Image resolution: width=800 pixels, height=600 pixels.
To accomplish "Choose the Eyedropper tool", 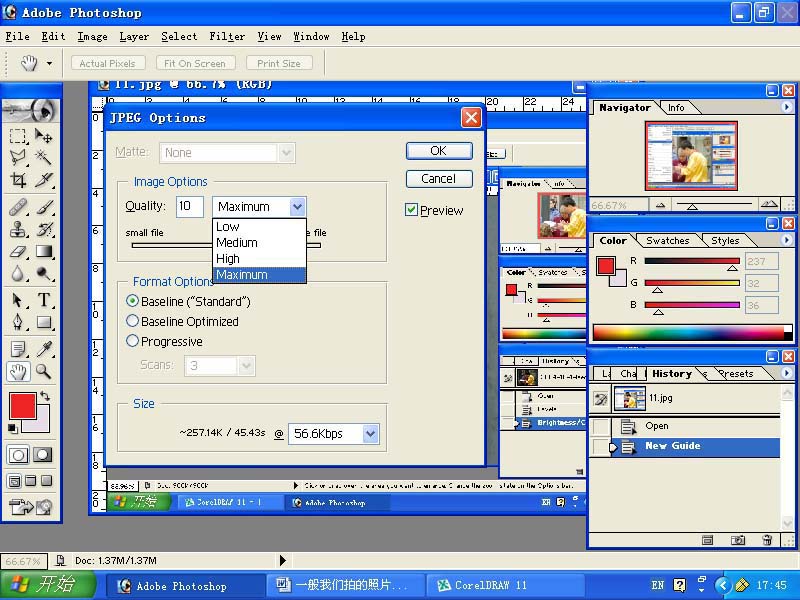I will point(44,348).
